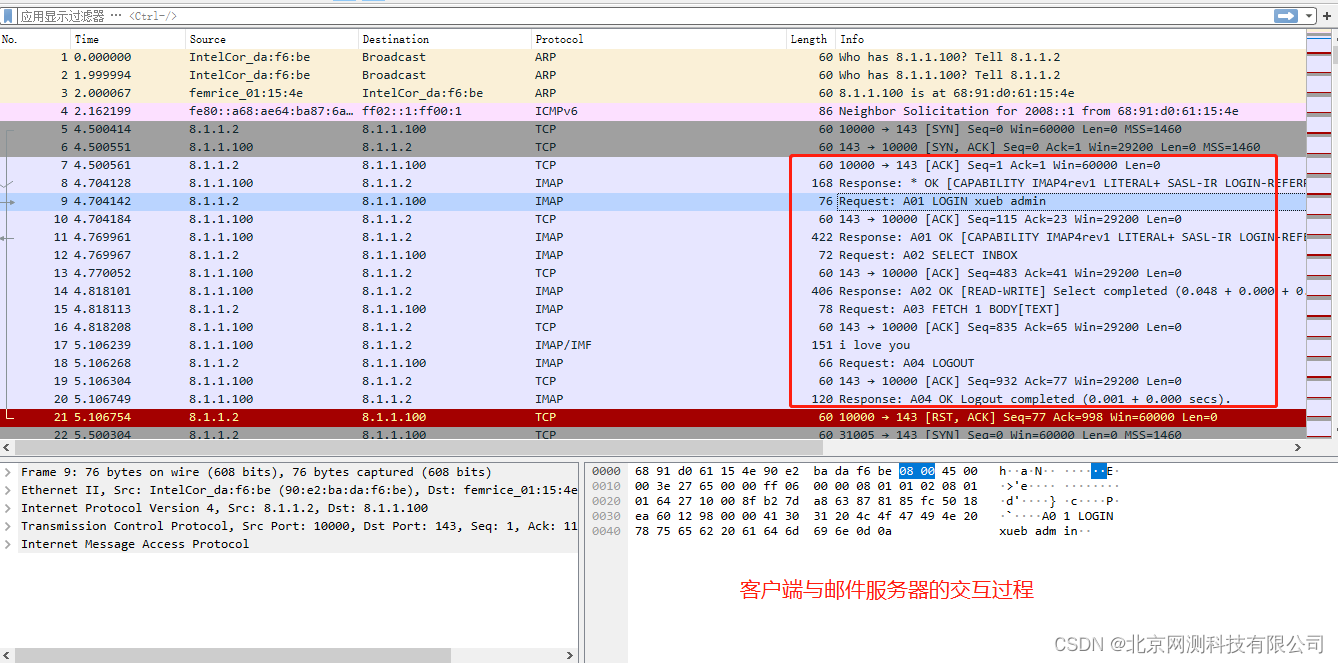Select packet 18 Request A04 LOGOUT
Viewport: 1338px width, 663px height.
(x=653, y=363)
